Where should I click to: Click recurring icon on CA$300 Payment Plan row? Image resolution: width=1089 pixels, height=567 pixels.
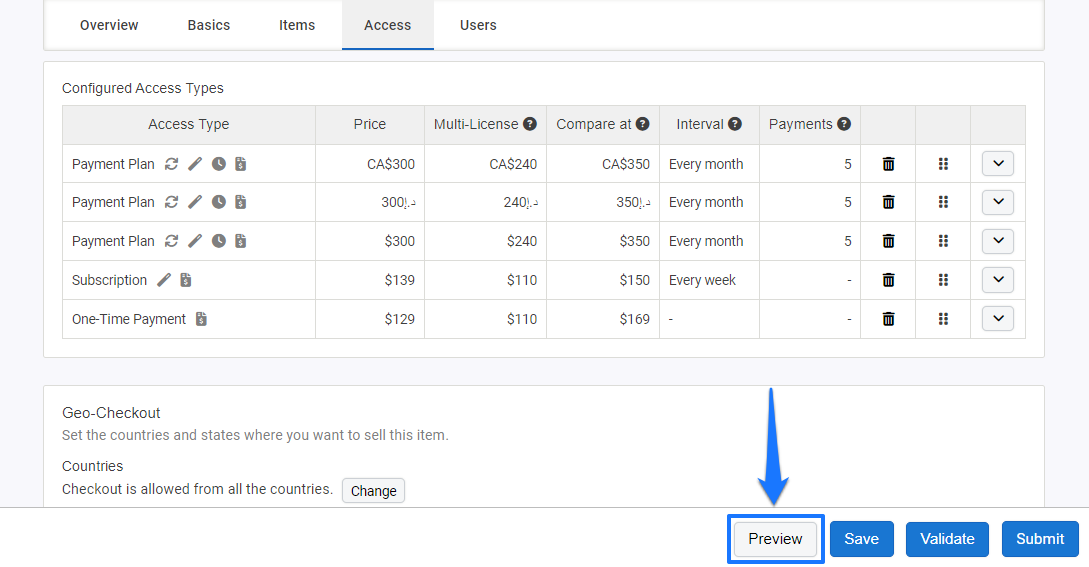point(171,164)
